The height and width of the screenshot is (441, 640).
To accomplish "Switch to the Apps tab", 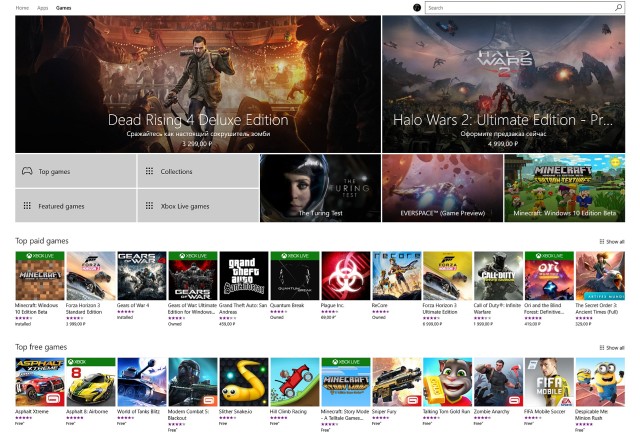I will 42,8.
